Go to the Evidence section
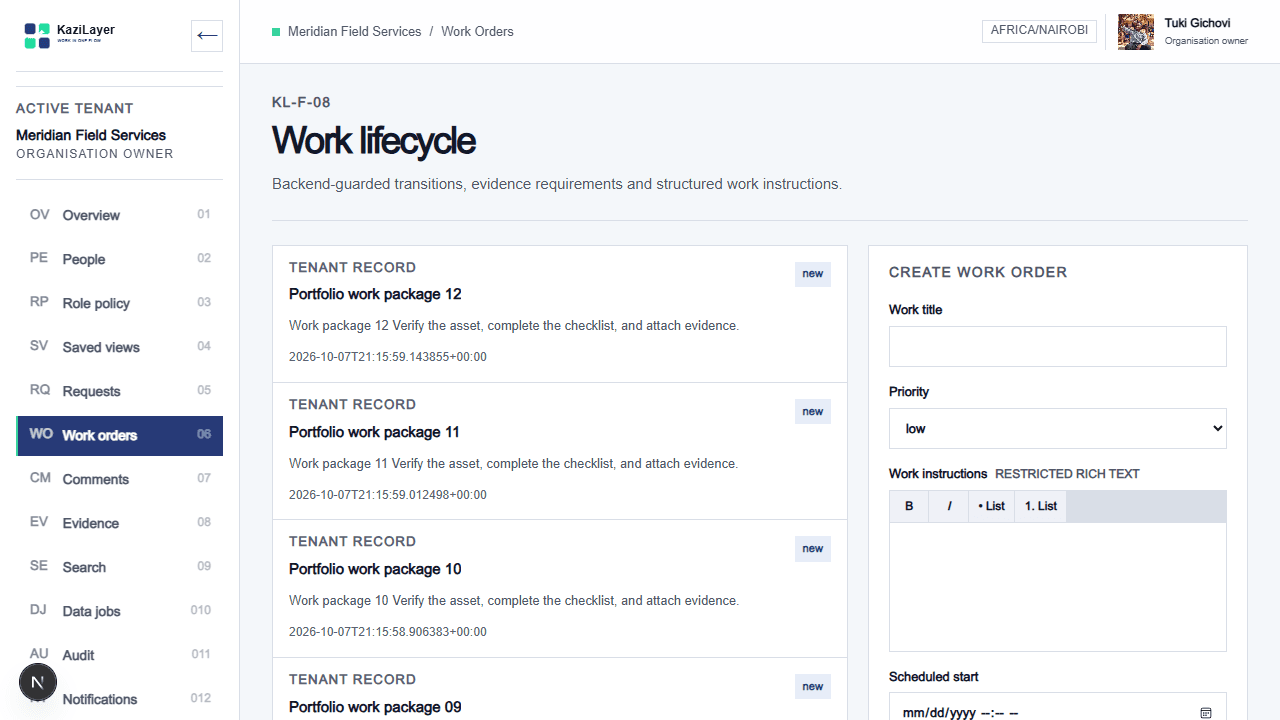This screenshot has width=1280, height=720. click(x=120, y=523)
